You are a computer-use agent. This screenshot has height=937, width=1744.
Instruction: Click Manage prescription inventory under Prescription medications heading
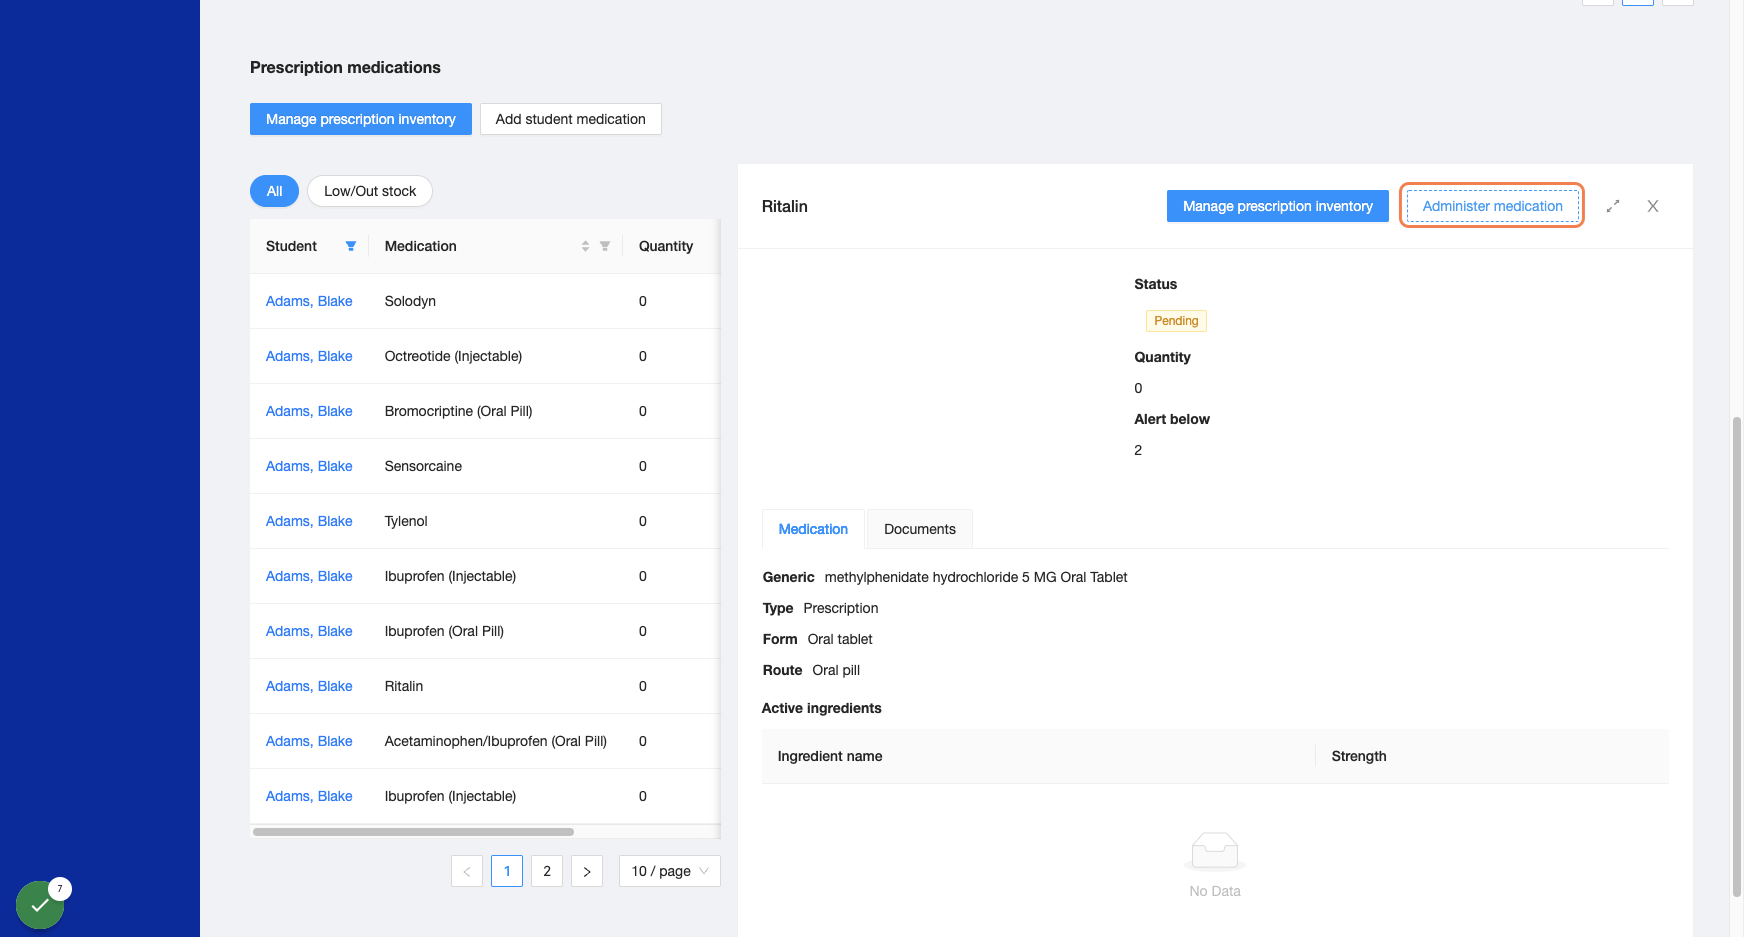(x=361, y=119)
